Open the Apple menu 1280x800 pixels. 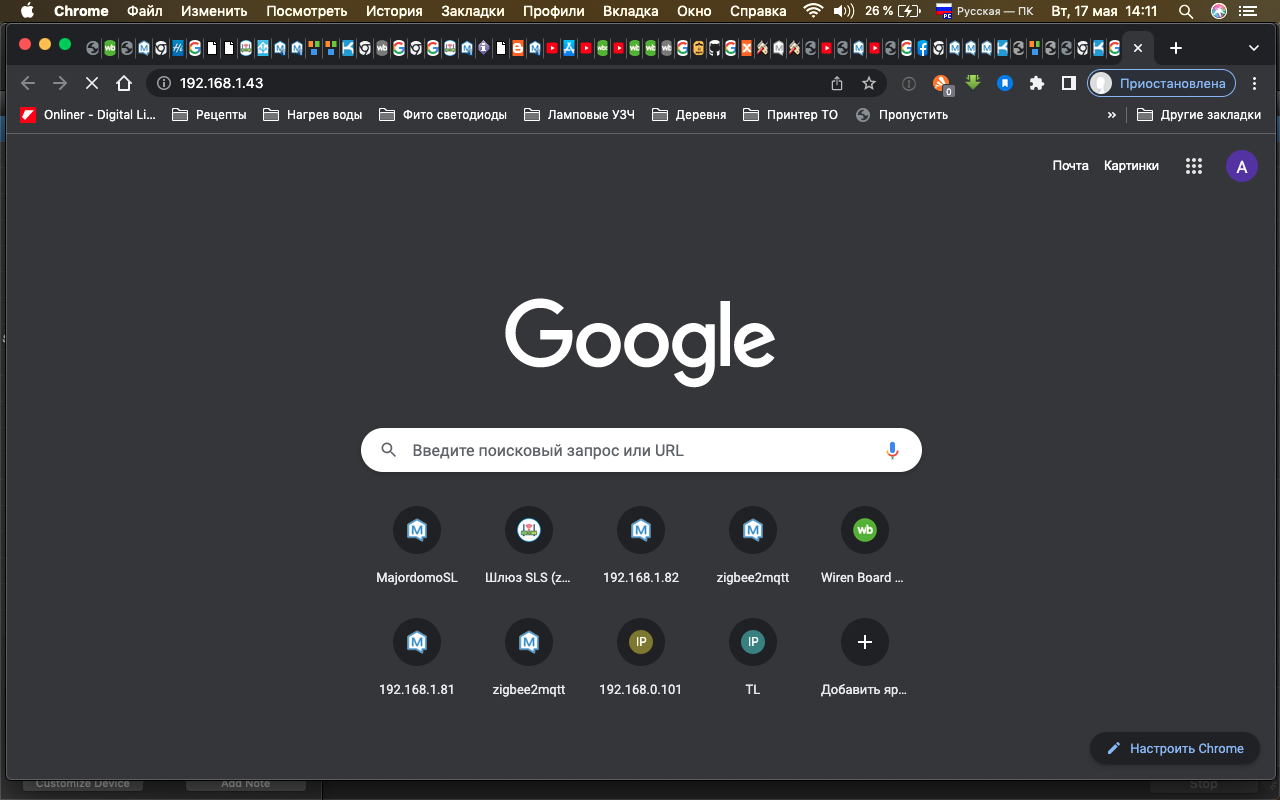pos(27,11)
